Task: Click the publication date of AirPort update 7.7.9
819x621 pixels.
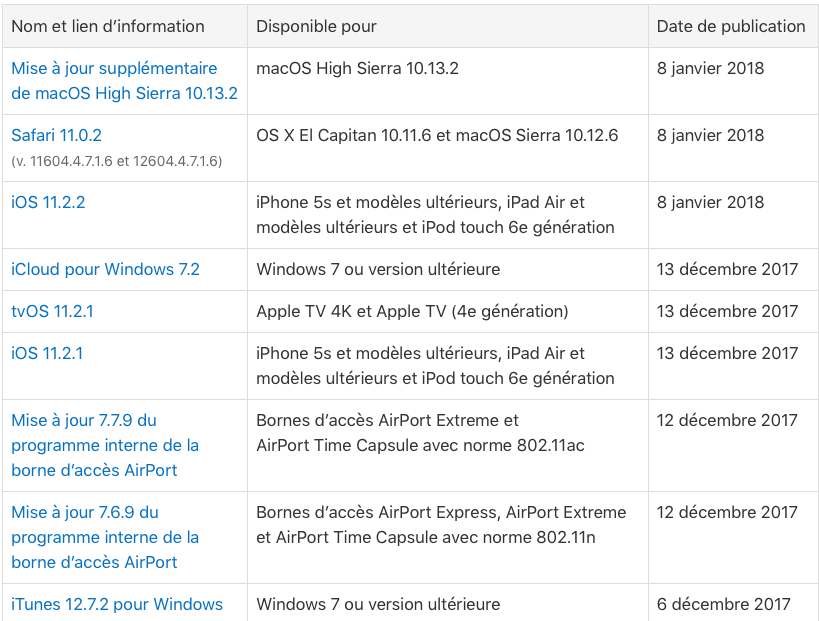Action: [x=727, y=420]
